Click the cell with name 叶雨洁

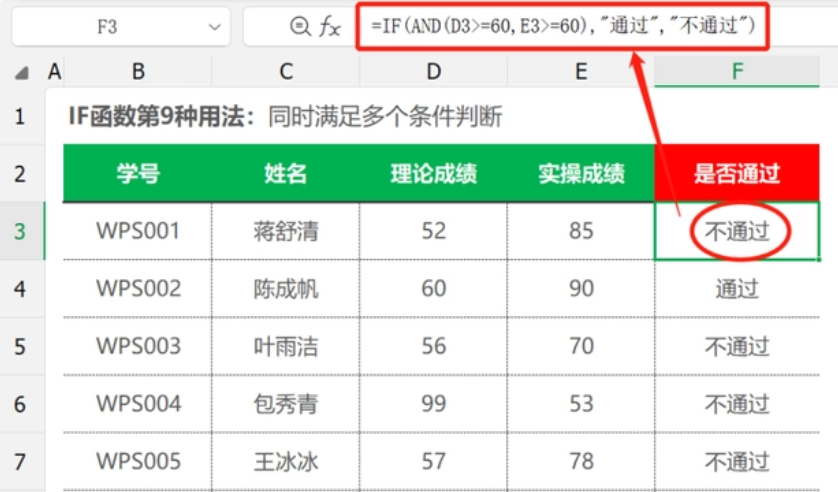(x=286, y=347)
